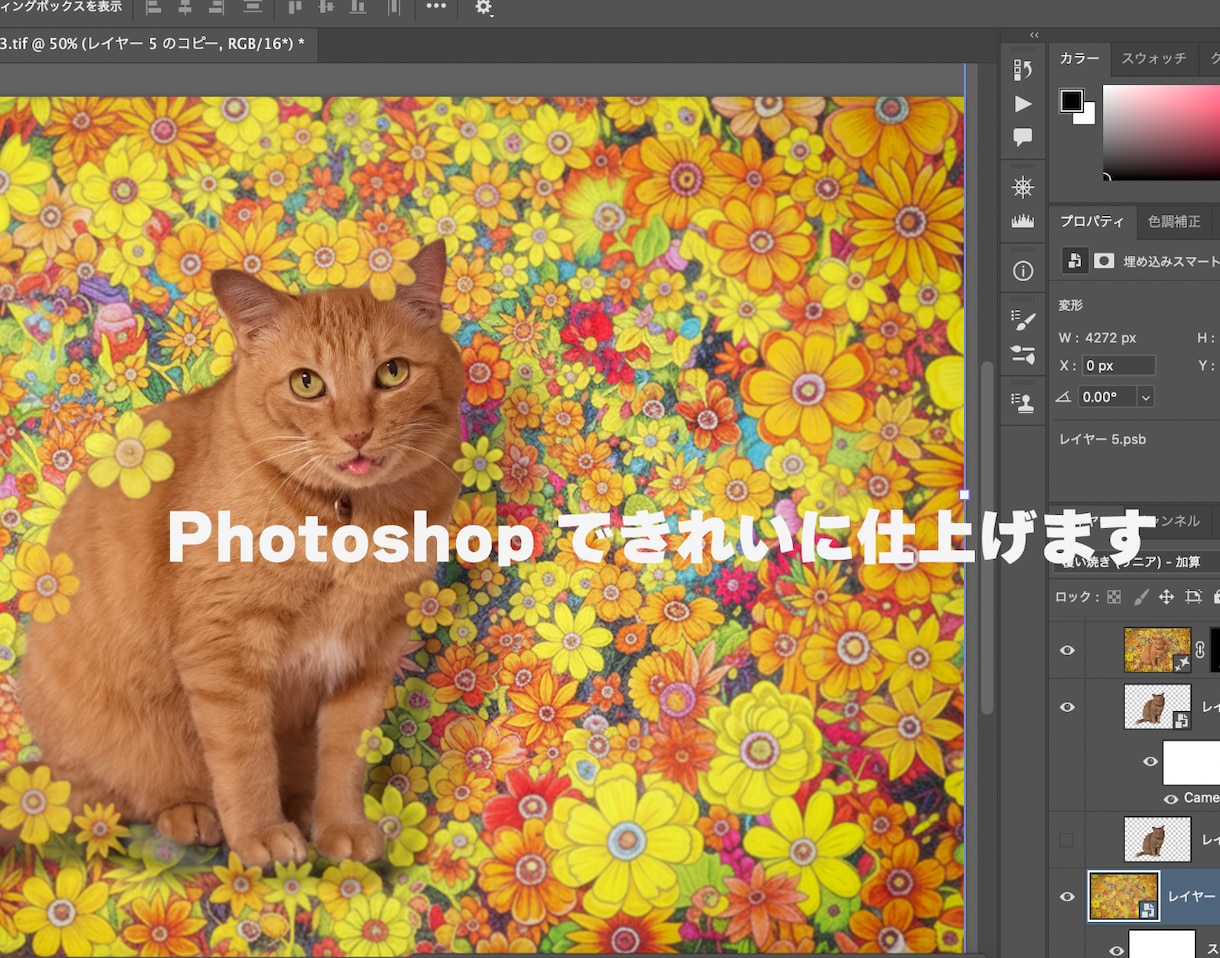1220x958 pixels.
Task: Toggle visibility of Camera Raw filter
Action: click(x=1171, y=798)
